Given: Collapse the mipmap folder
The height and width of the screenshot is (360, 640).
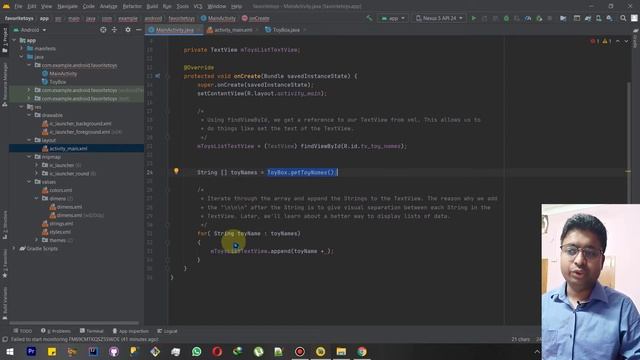Looking at the screenshot, I should (29, 157).
